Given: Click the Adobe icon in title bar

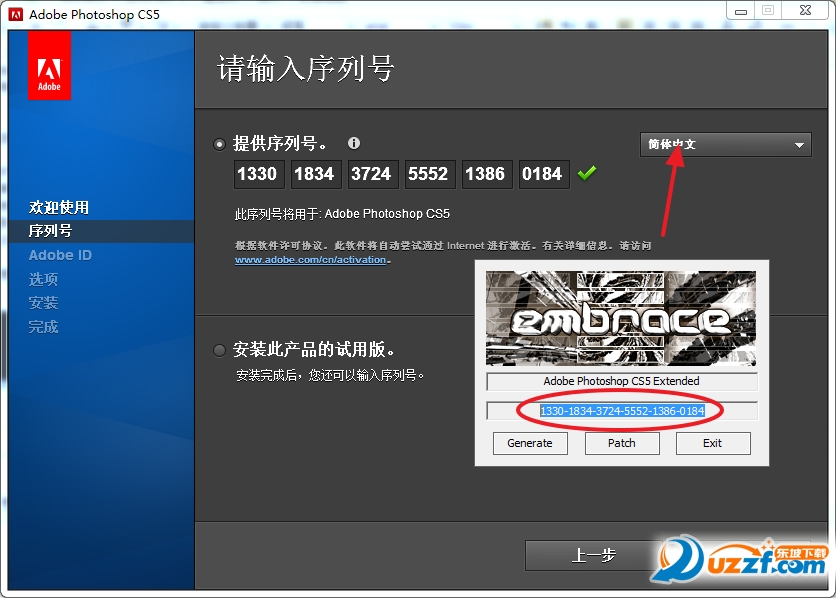Looking at the screenshot, I should click(x=16, y=14).
